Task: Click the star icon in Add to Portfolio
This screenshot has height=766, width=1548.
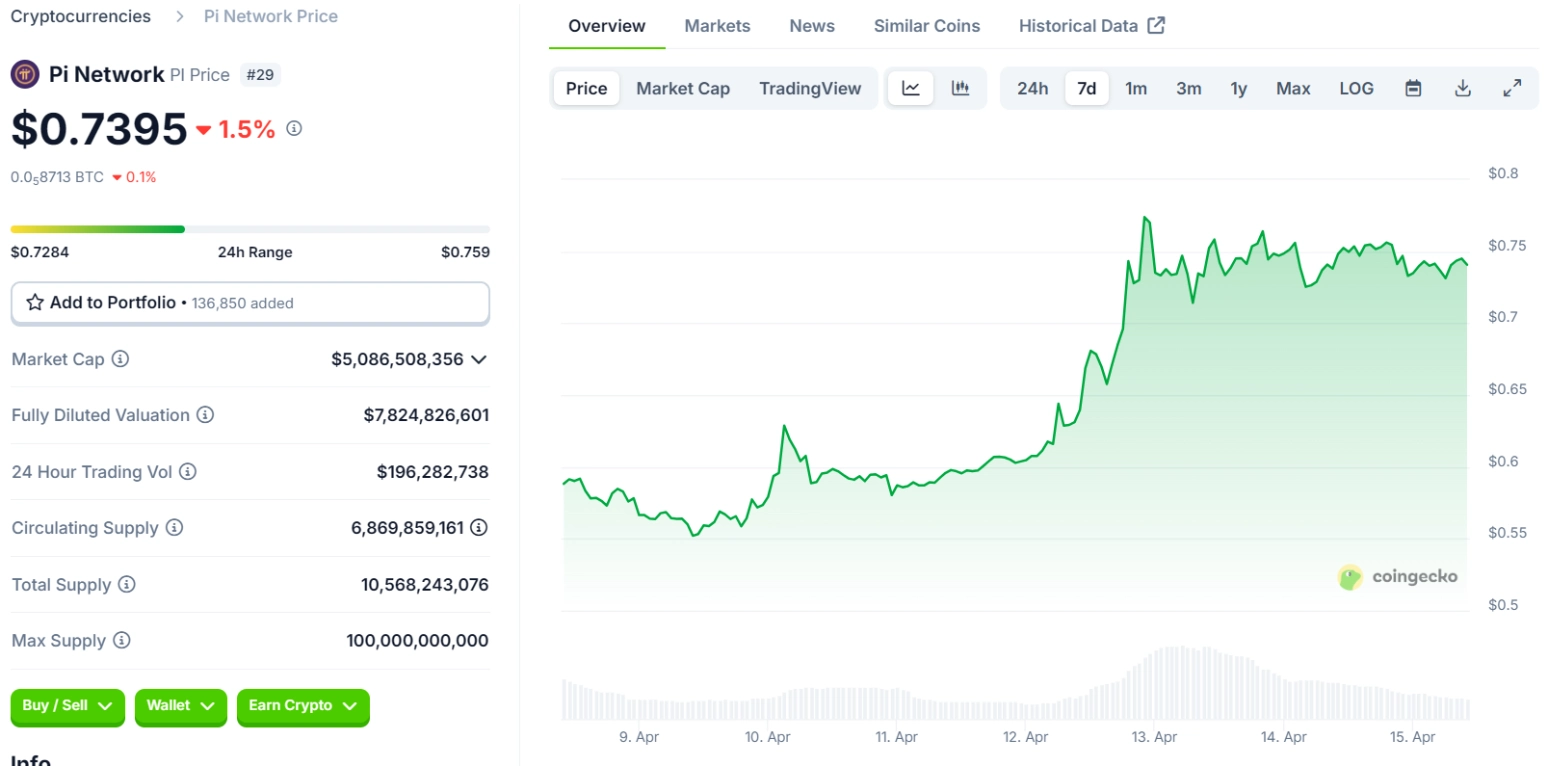Action: coord(35,302)
